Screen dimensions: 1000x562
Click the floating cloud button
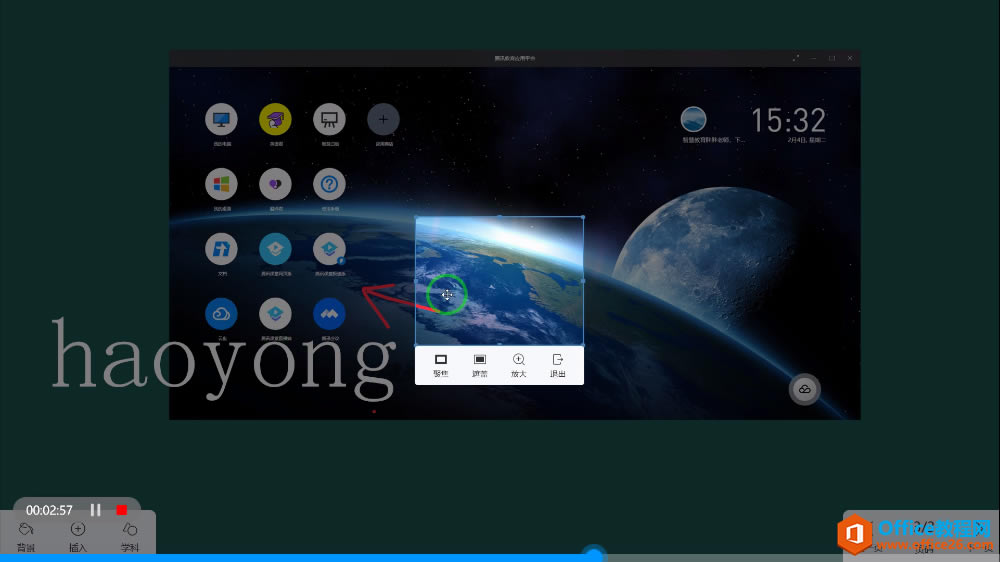[804, 389]
